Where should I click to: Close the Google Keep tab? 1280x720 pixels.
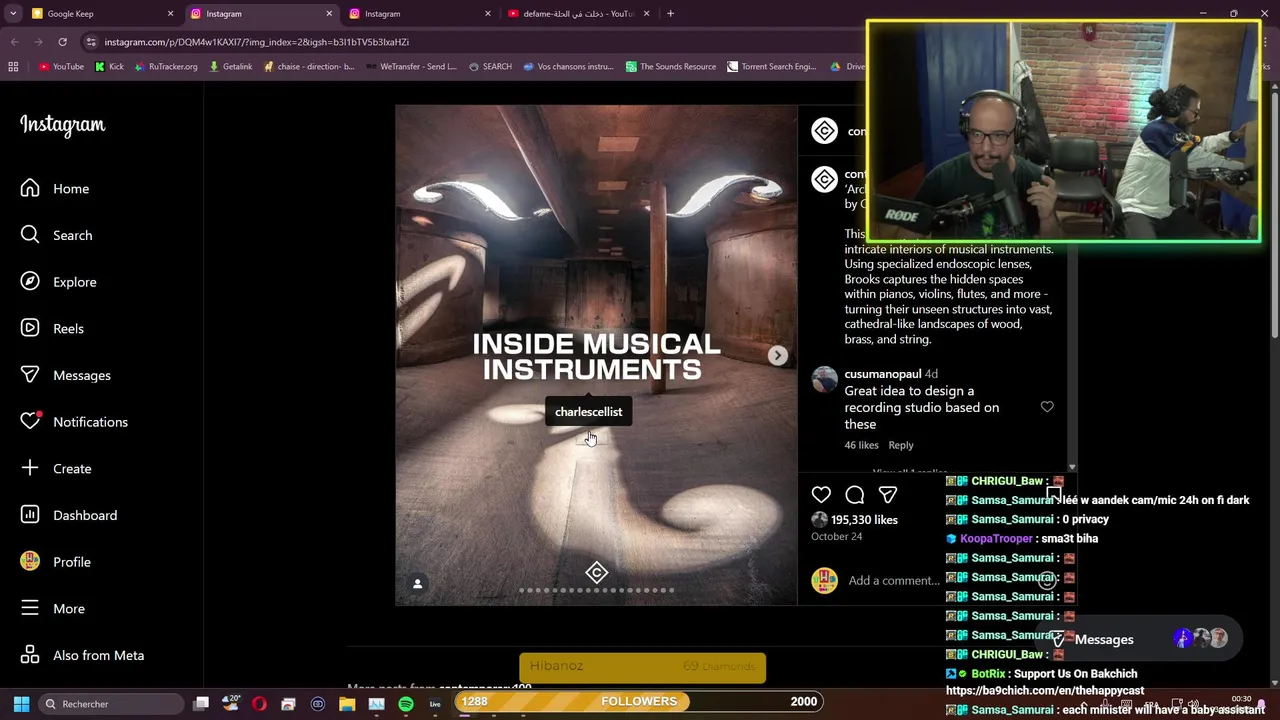click(170, 14)
